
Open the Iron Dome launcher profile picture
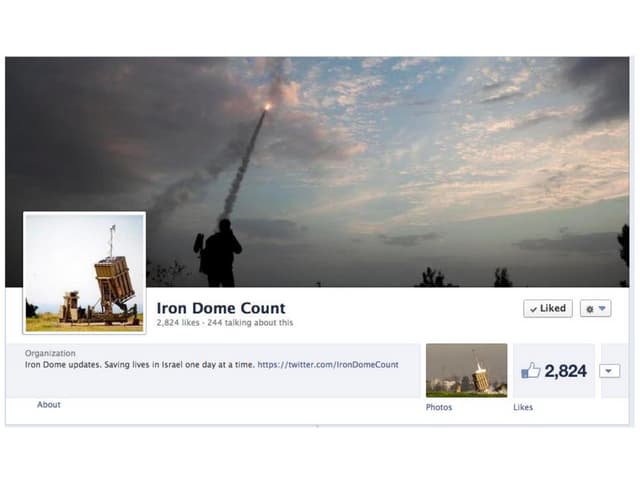[84, 272]
